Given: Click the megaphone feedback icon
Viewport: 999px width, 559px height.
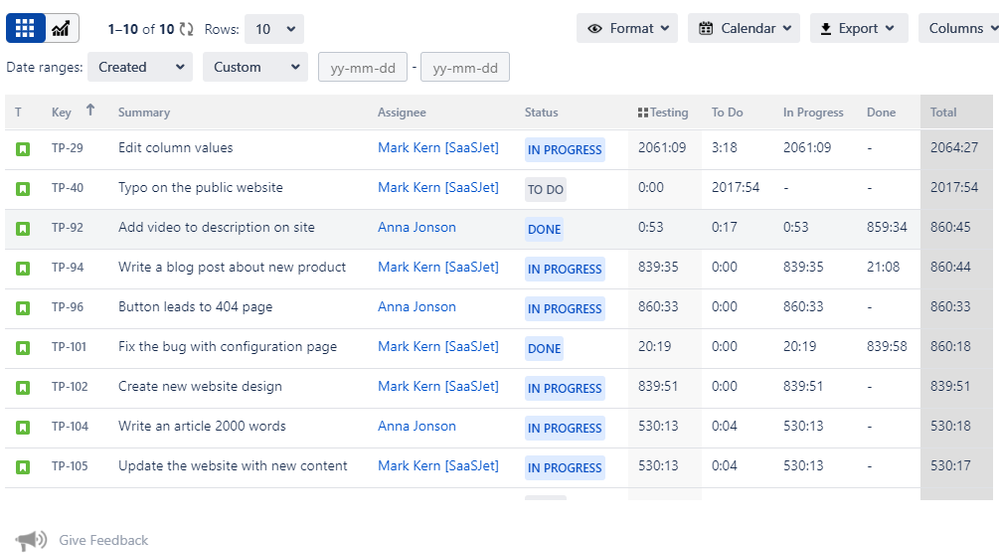Looking at the screenshot, I should click(31, 541).
